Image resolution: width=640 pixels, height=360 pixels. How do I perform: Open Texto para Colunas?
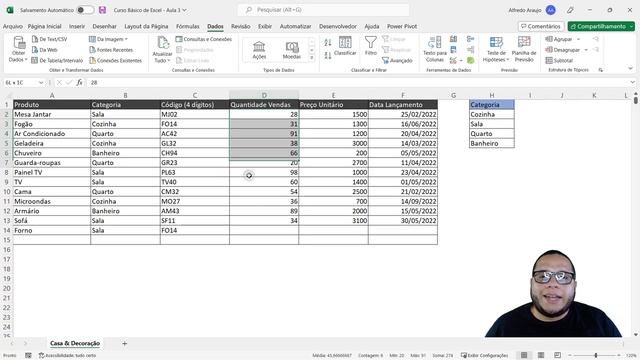coord(435,49)
